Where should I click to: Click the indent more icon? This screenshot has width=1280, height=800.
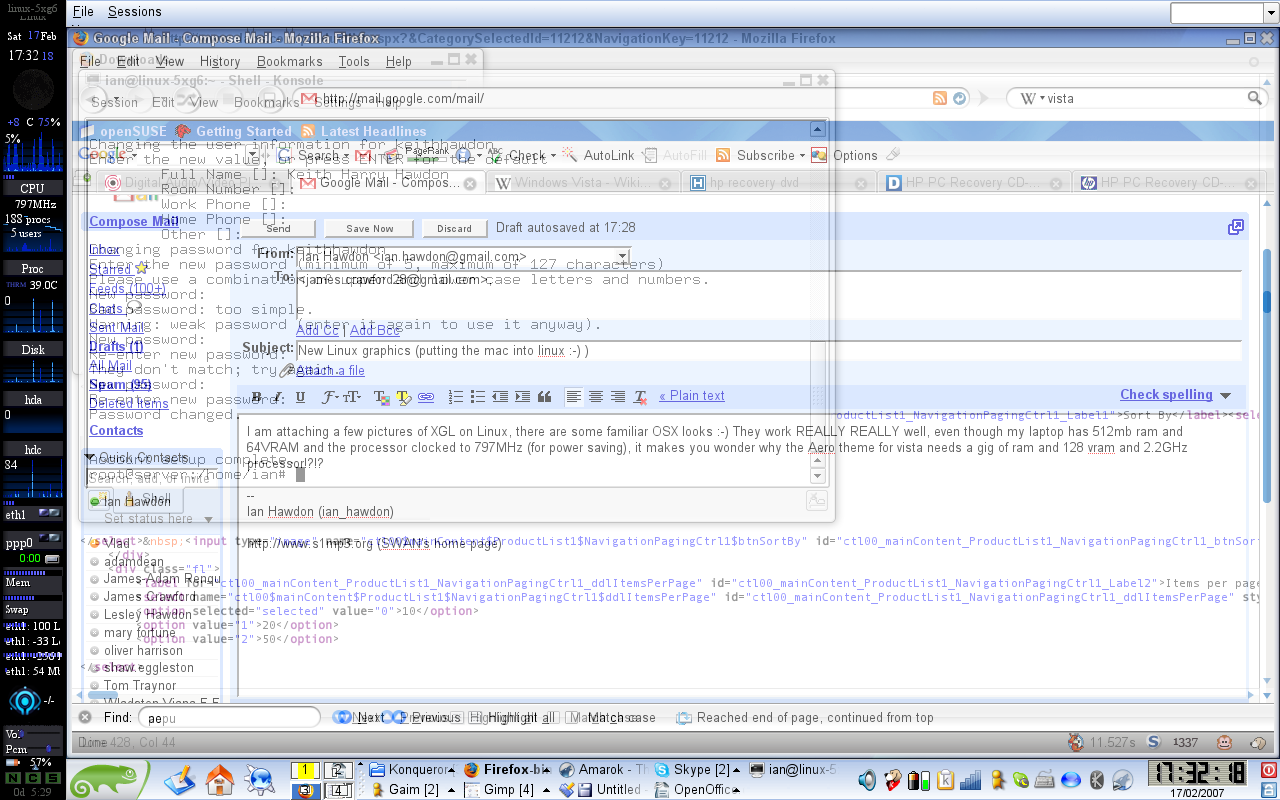click(x=522, y=397)
